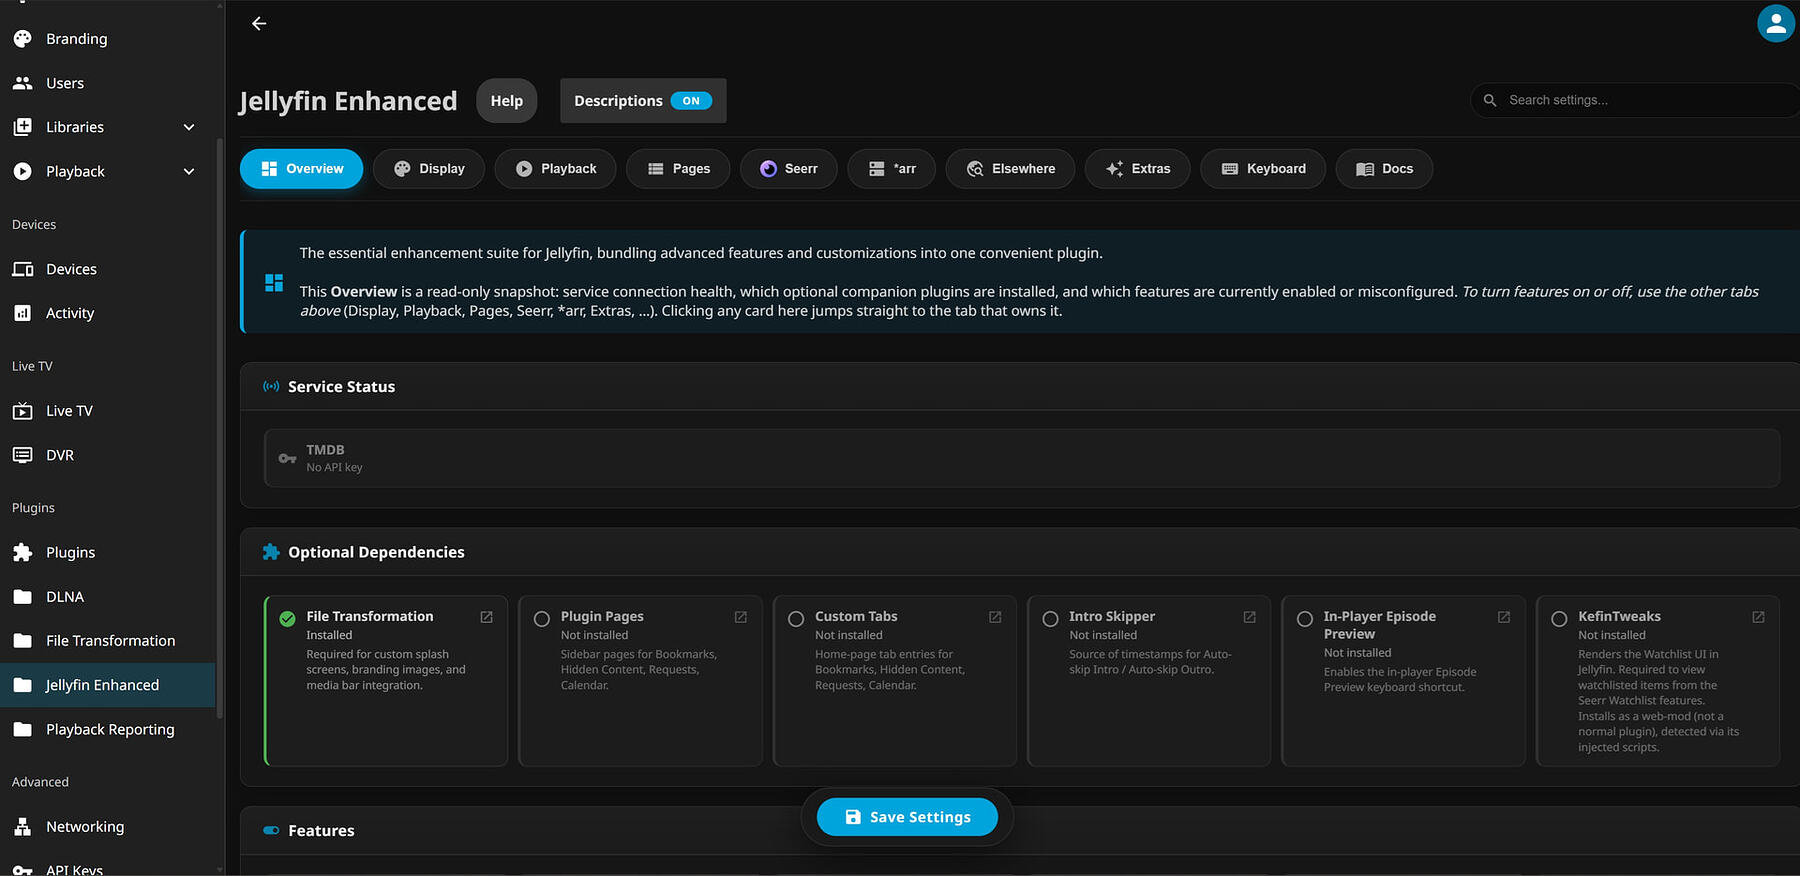This screenshot has height=876, width=1800.
Task: Click the DLNA folder icon
Action: tap(22, 597)
